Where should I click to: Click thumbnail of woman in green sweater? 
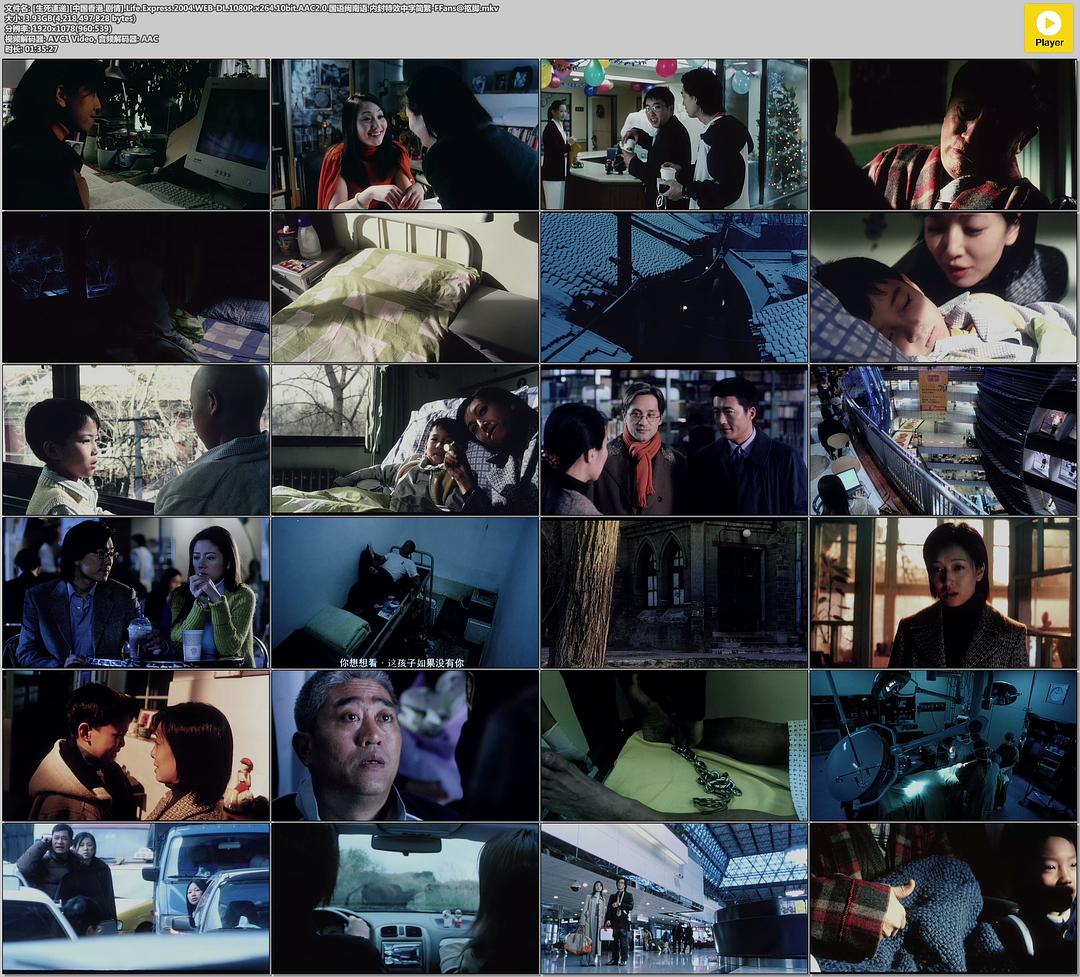(136, 592)
